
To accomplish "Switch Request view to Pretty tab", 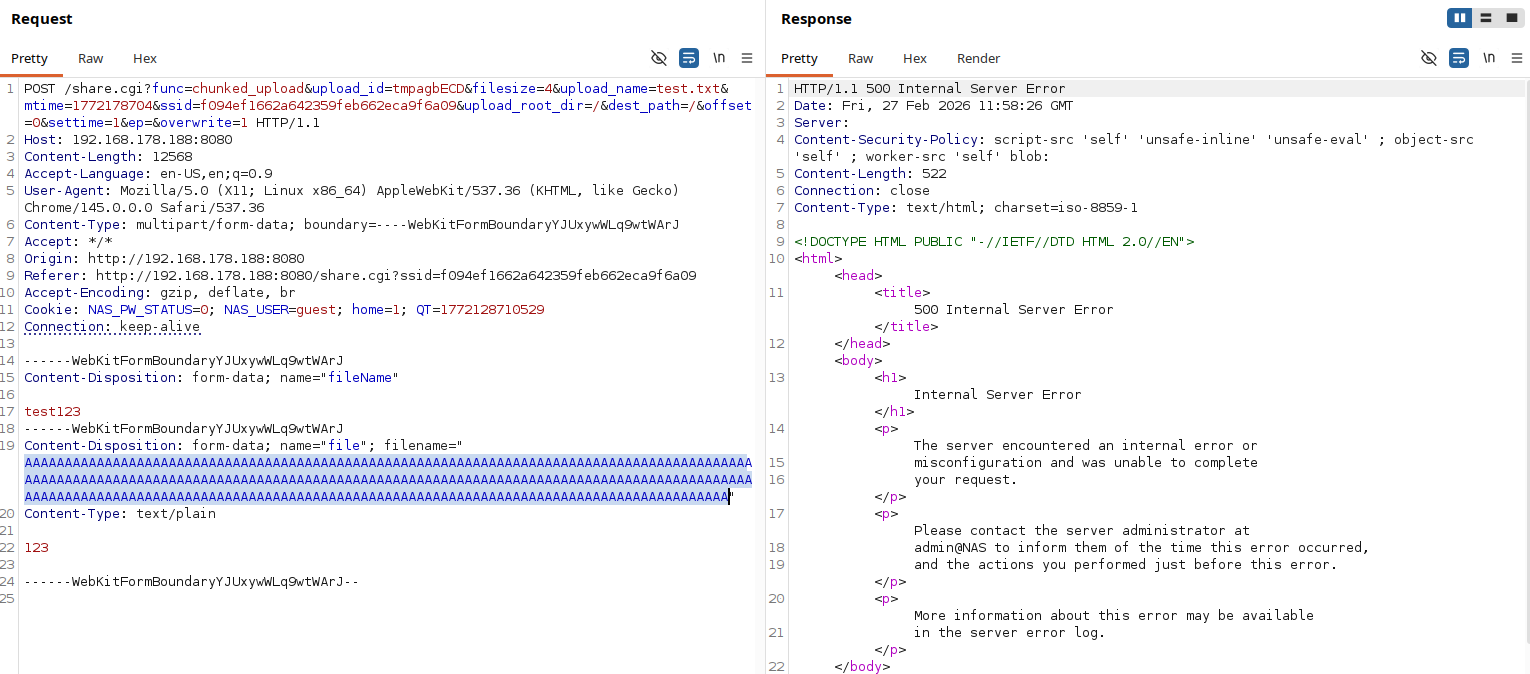I will point(30,58).
